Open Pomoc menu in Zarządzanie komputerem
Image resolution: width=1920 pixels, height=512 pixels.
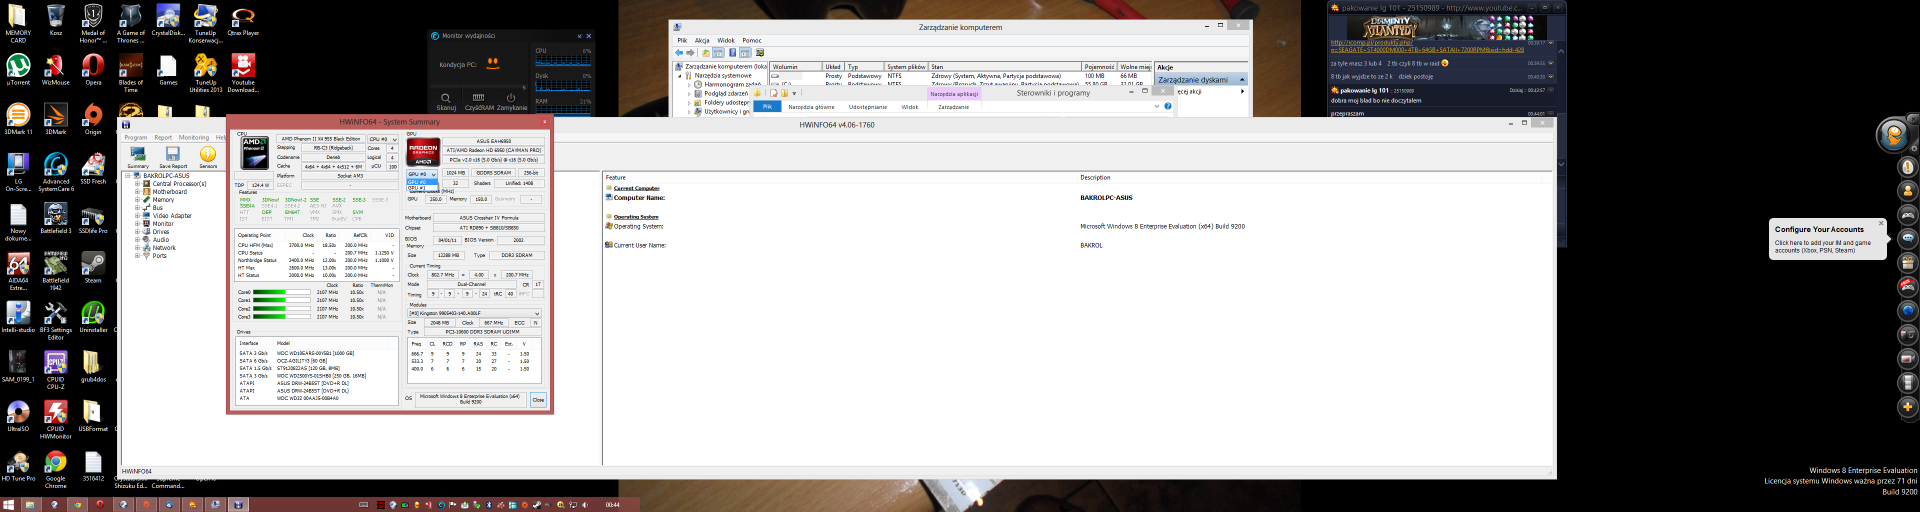coord(752,41)
